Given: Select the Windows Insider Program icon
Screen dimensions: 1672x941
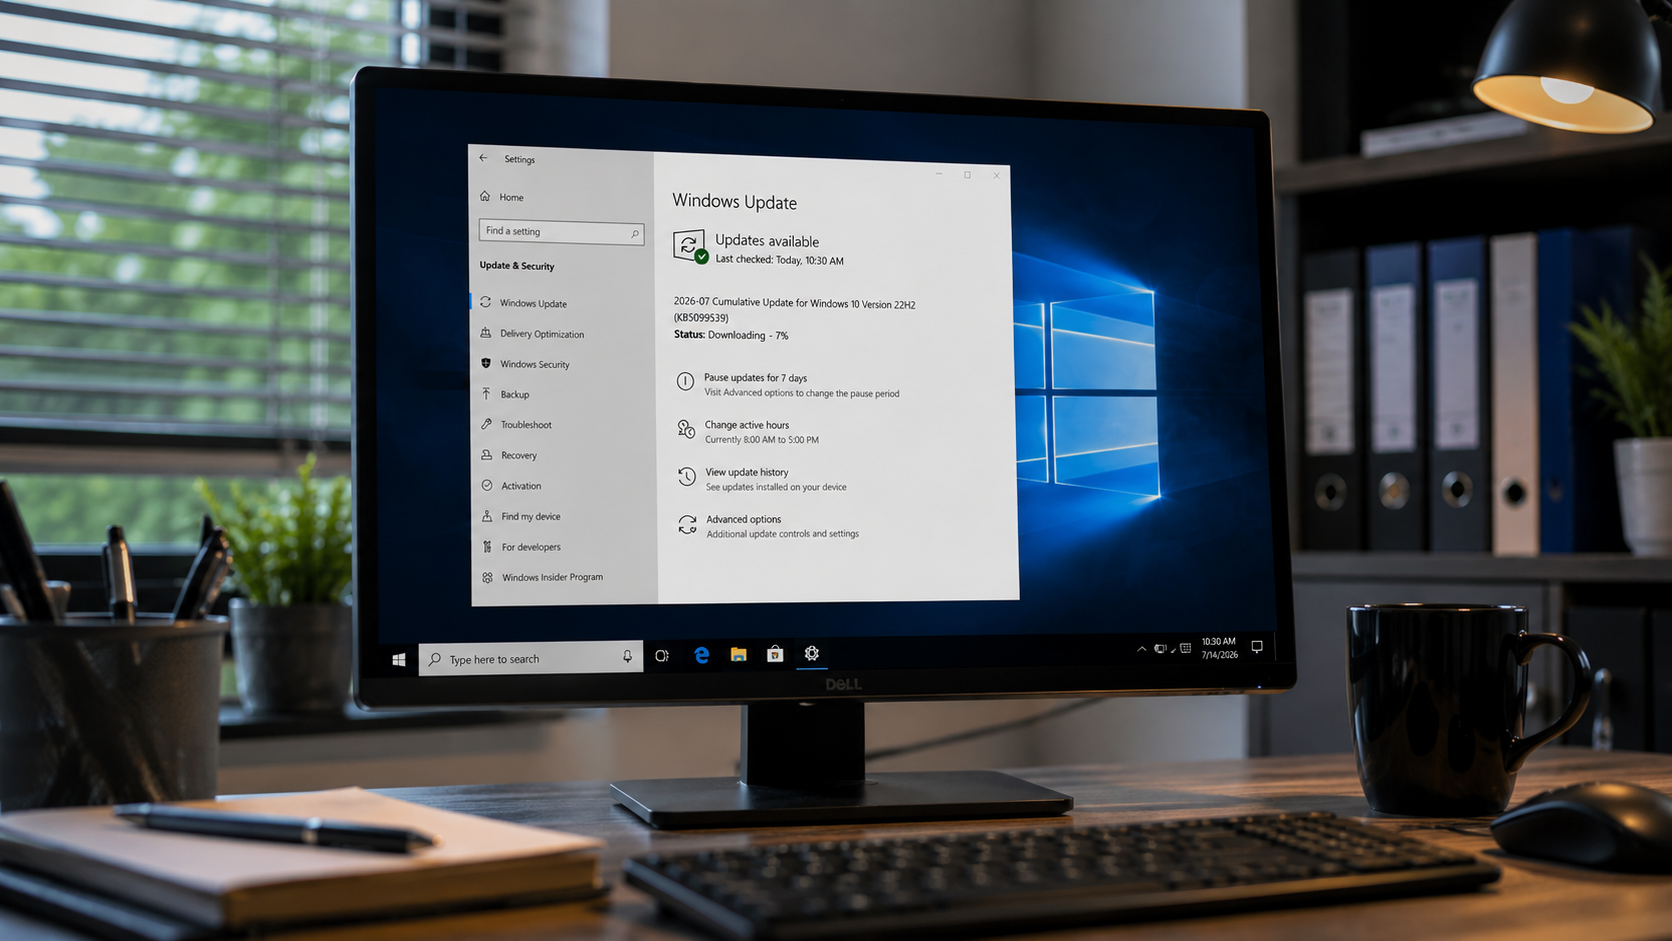Looking at the screenshot, I should (488, 577).
